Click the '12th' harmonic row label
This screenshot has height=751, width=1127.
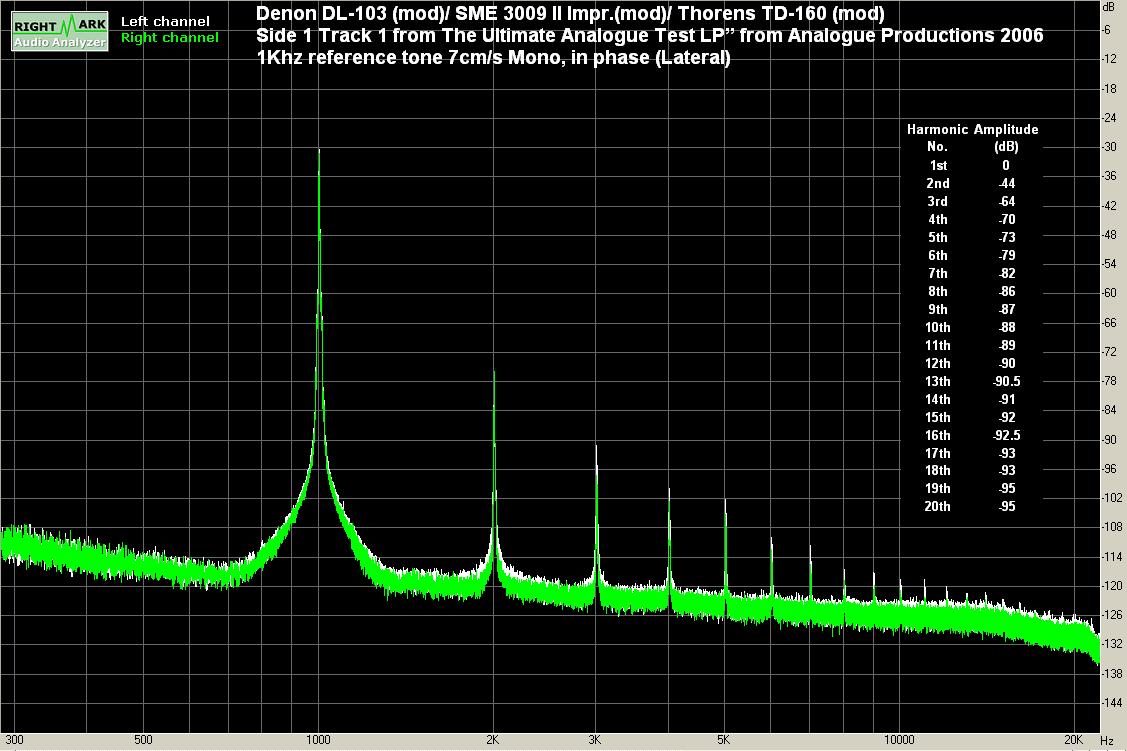point(937,363)
